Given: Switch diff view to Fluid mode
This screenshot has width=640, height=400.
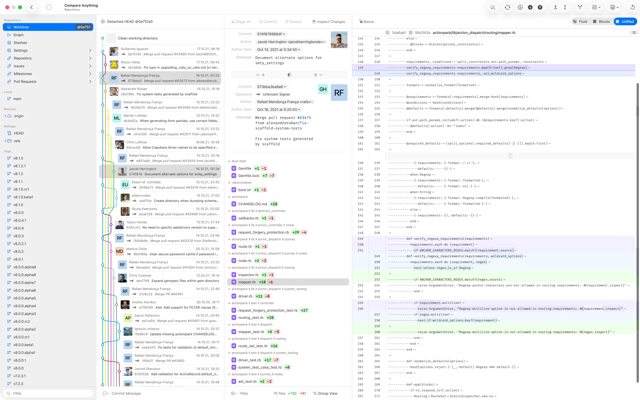Looking at the screenshot, I should [x=580, y=22].
